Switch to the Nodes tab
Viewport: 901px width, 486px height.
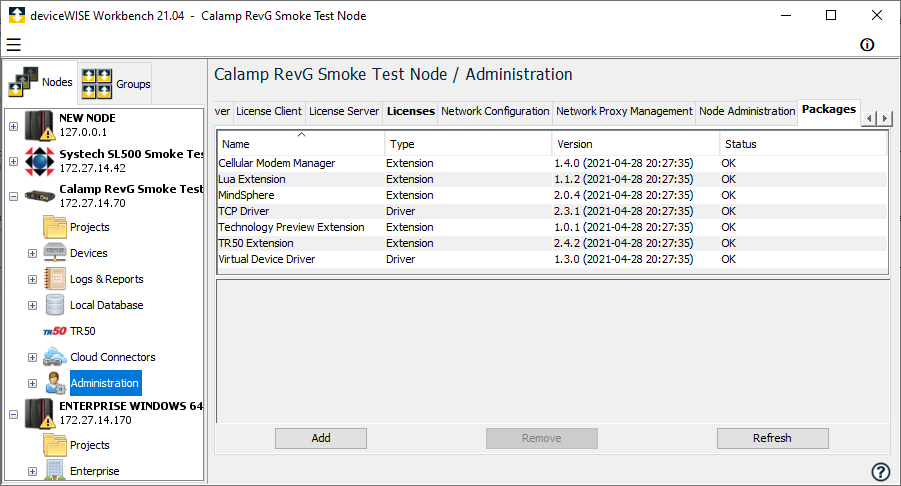pyautogui.click(x=41, y=82)
